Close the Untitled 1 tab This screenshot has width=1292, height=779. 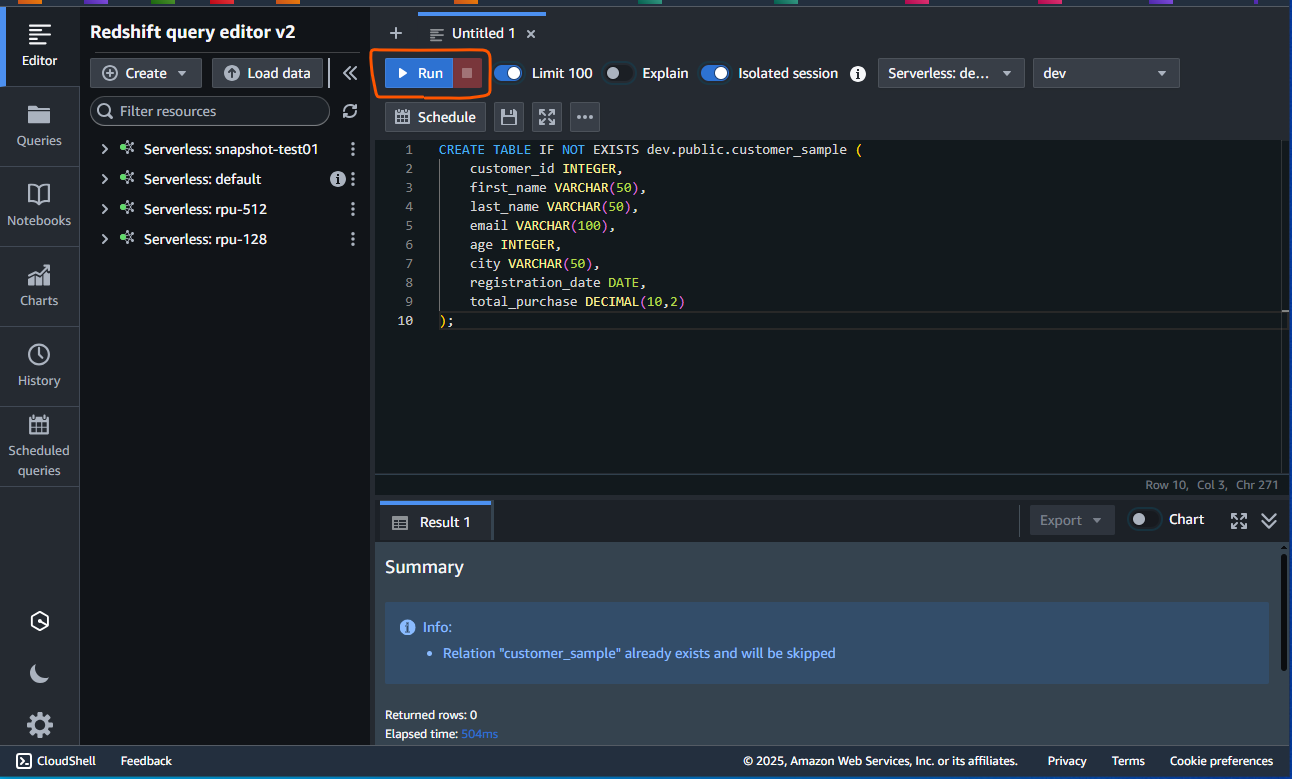tap(531, 34)
